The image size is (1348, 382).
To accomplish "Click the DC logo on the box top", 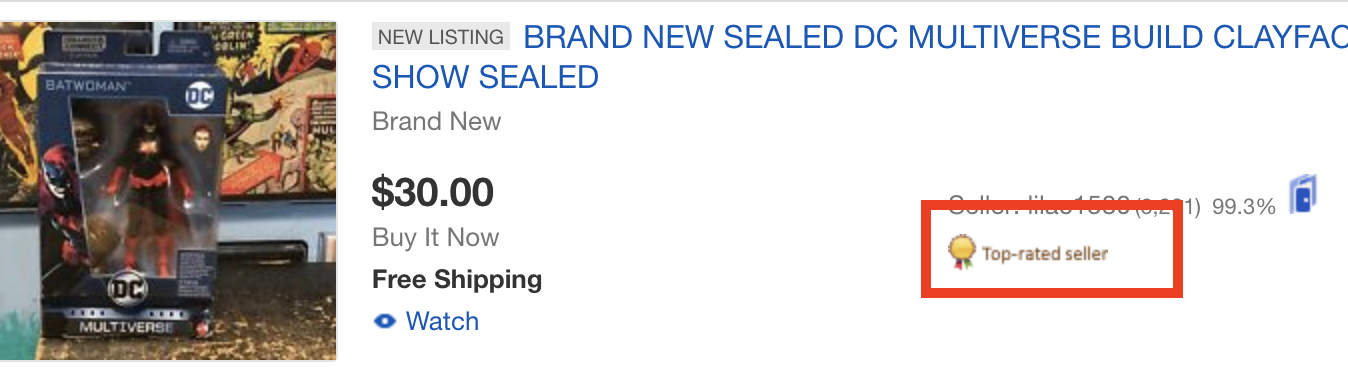I will click(x=201, y=95).
